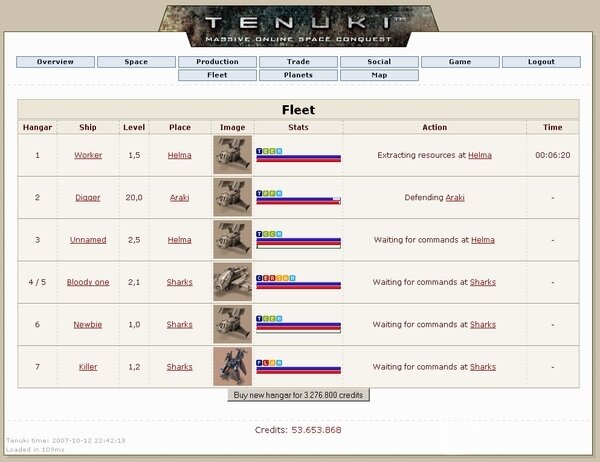Open the Worker ship image
Screen dimensions: 600x462
233,155
